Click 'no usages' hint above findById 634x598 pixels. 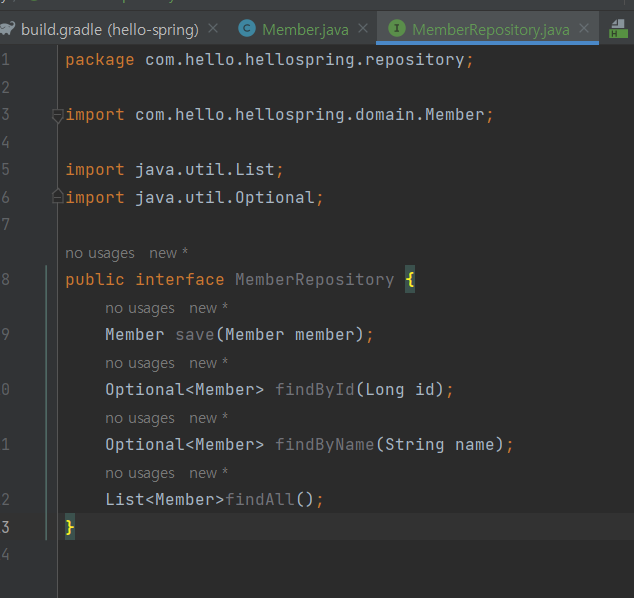(139, 363)
